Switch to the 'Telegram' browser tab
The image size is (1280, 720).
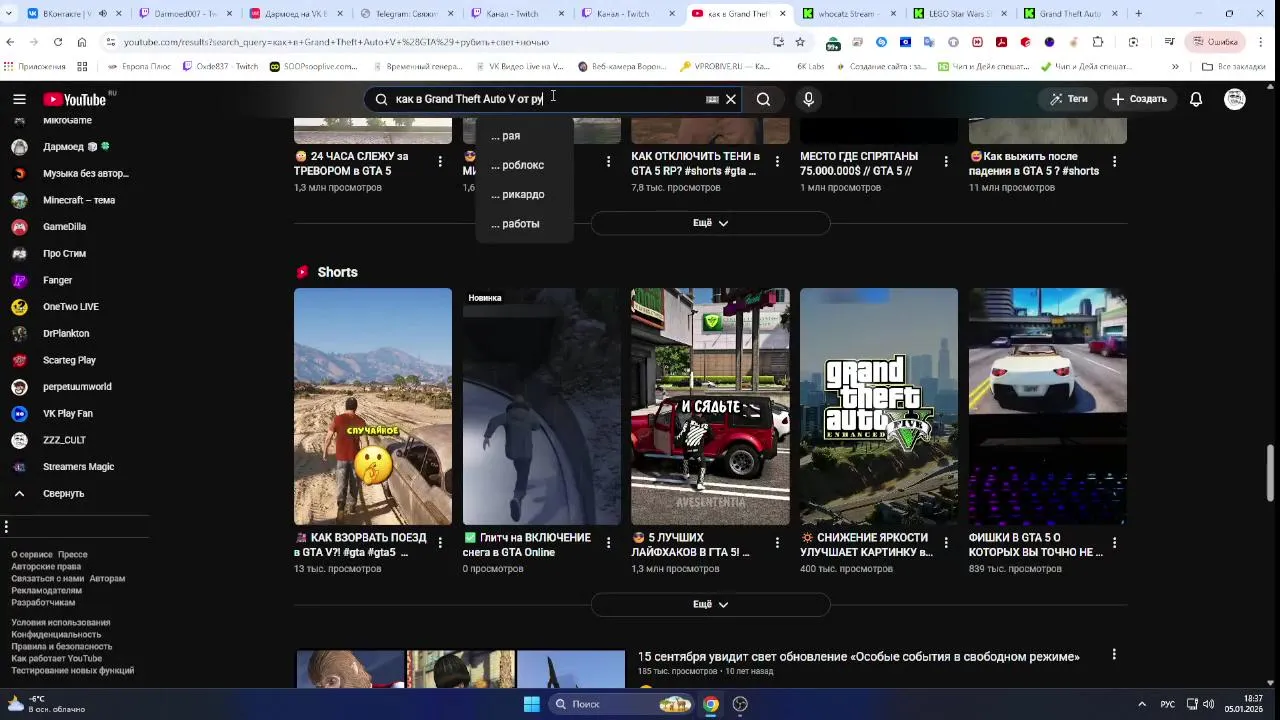click(406, 14)
